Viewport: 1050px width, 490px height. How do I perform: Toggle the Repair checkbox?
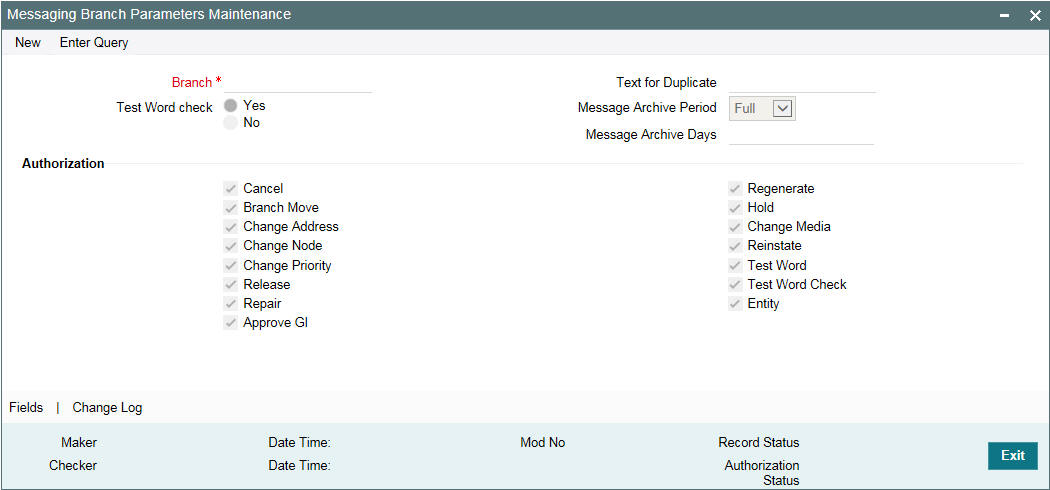coord(231,304)
